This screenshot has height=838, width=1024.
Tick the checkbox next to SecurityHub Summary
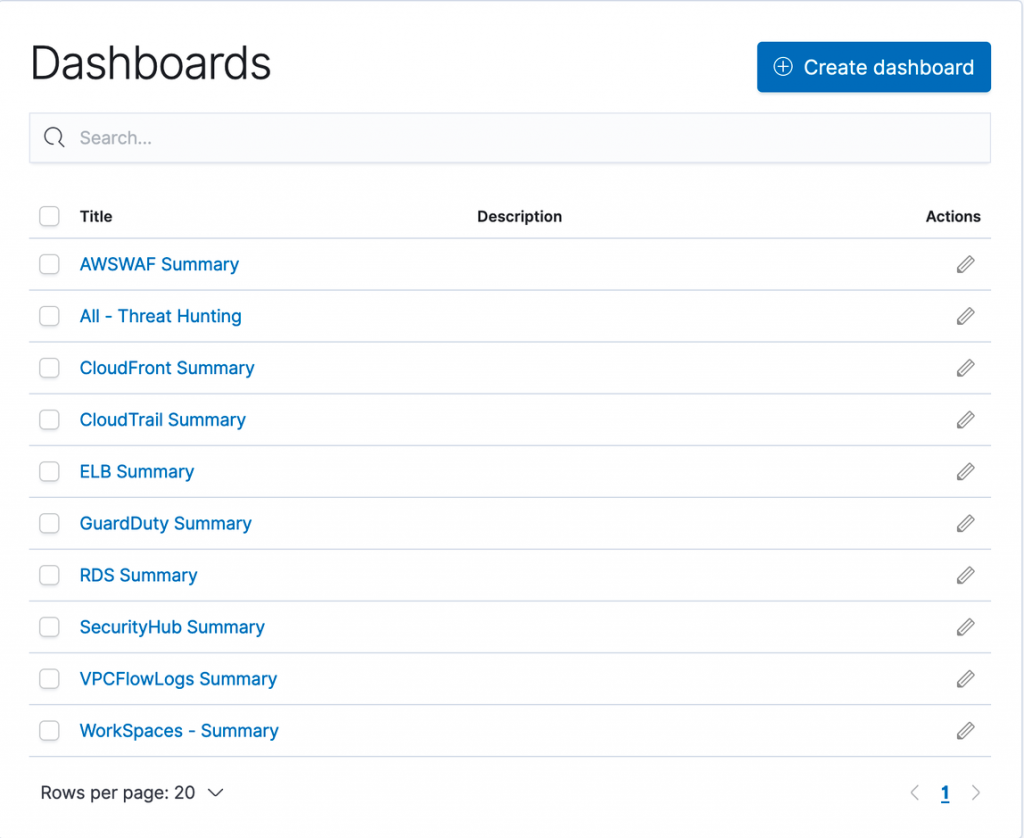49,627
